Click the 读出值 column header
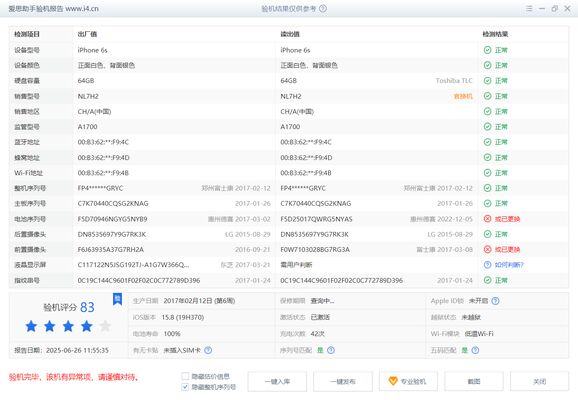The width and height of the screenshot is (578, 400). pyautogui.click(x=290, y=34)
